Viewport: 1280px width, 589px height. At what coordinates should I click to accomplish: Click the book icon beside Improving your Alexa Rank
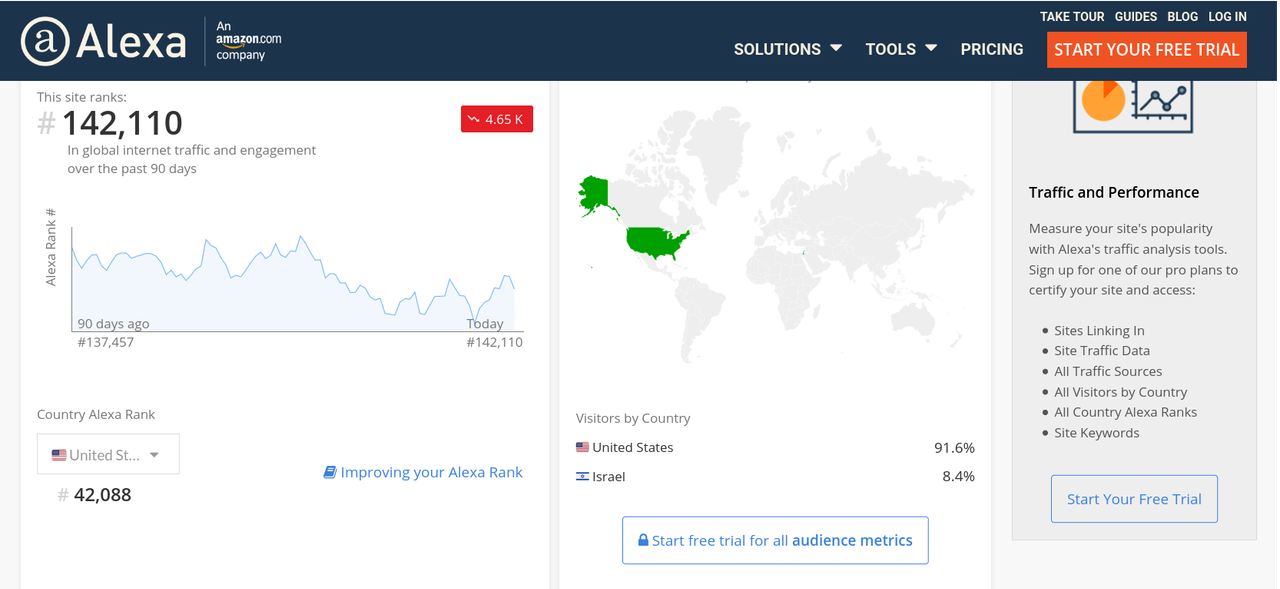(330, 472)
